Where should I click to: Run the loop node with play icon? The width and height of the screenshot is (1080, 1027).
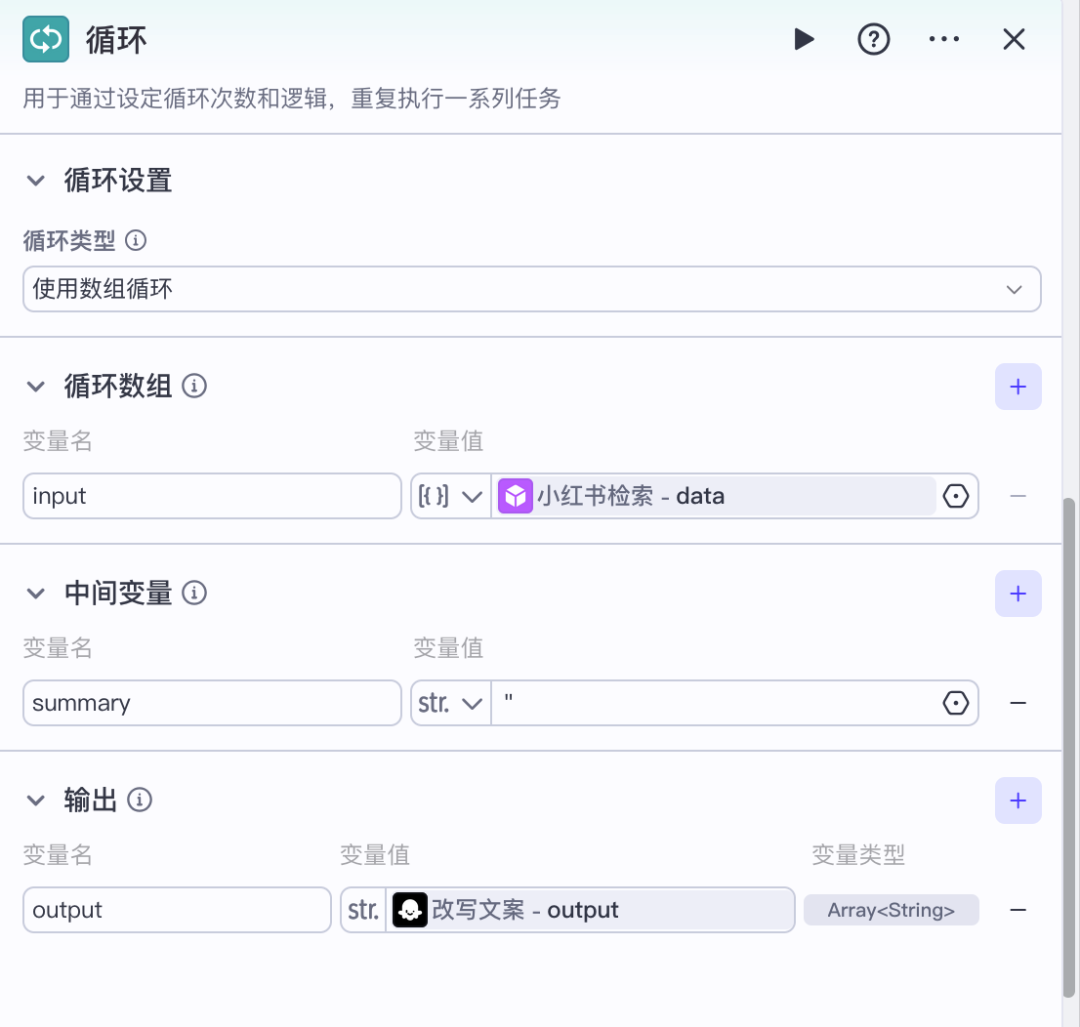click(804, 39)
